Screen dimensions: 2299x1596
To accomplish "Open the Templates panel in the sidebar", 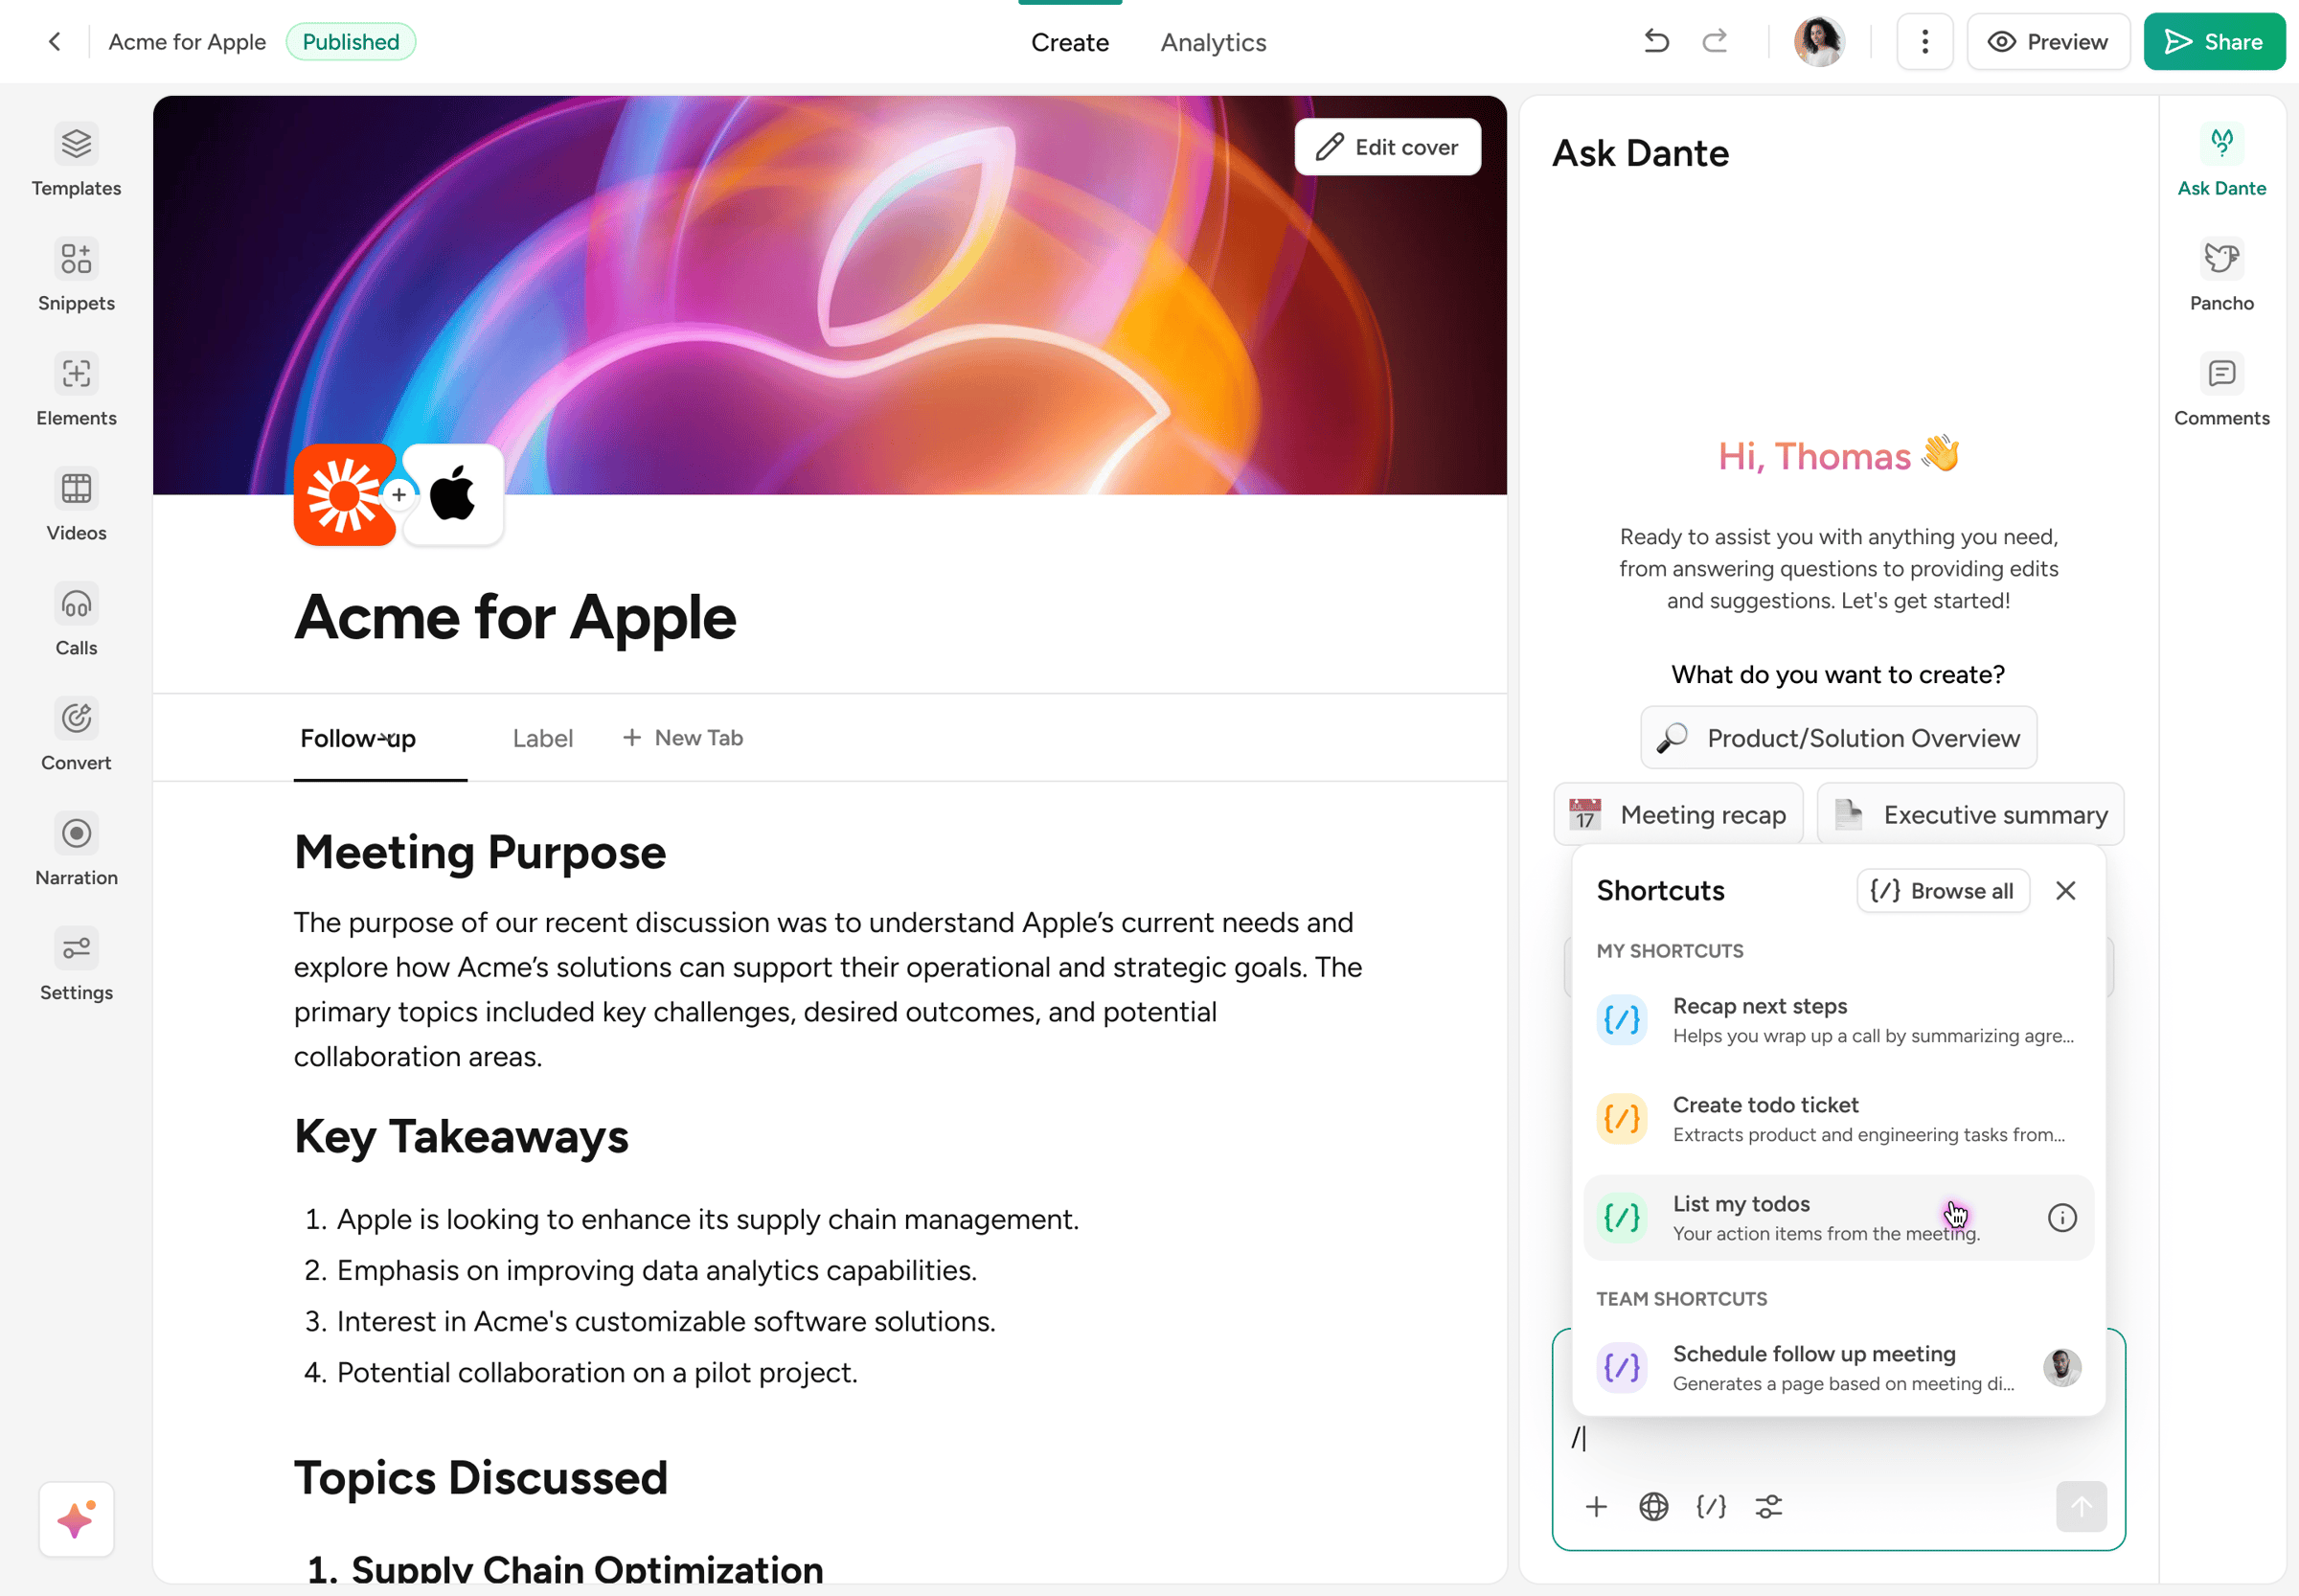I will 76,160.
